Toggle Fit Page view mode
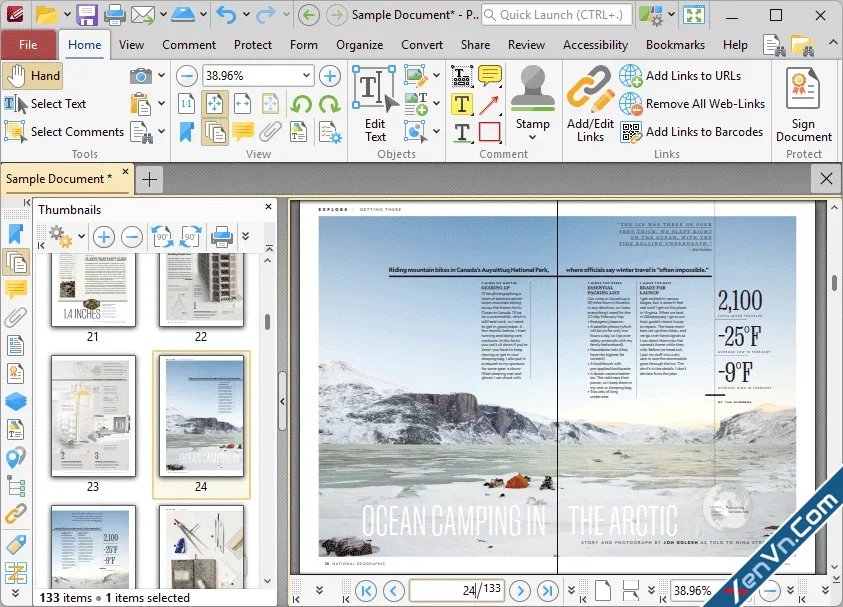This screenshot has height=607, width=843. coord(215,104)
